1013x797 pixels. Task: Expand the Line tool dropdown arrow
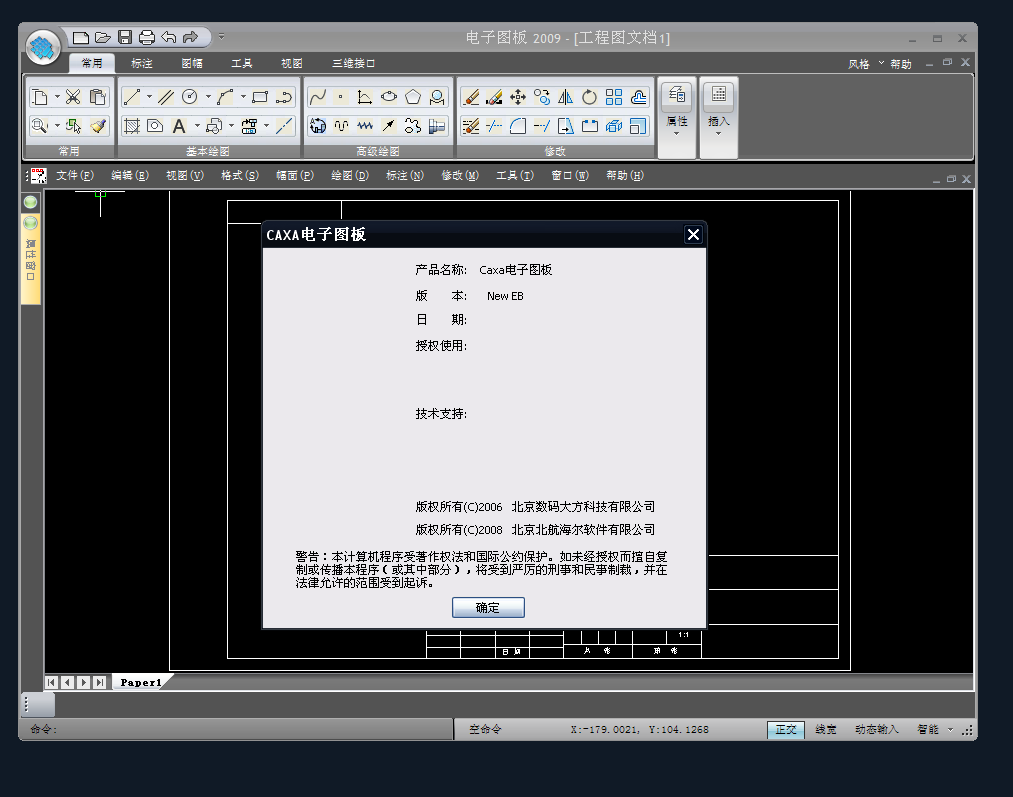[x=149, y=97]
